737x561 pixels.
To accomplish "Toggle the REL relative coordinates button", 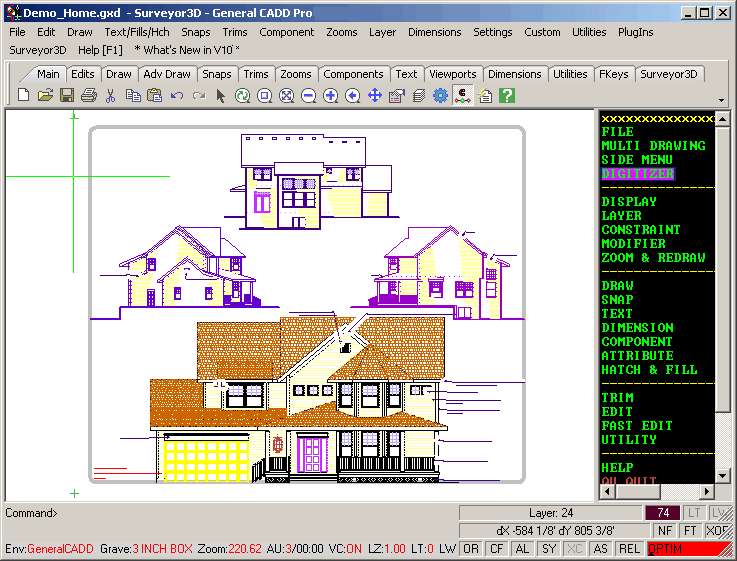I will click(x=628, y=549).
